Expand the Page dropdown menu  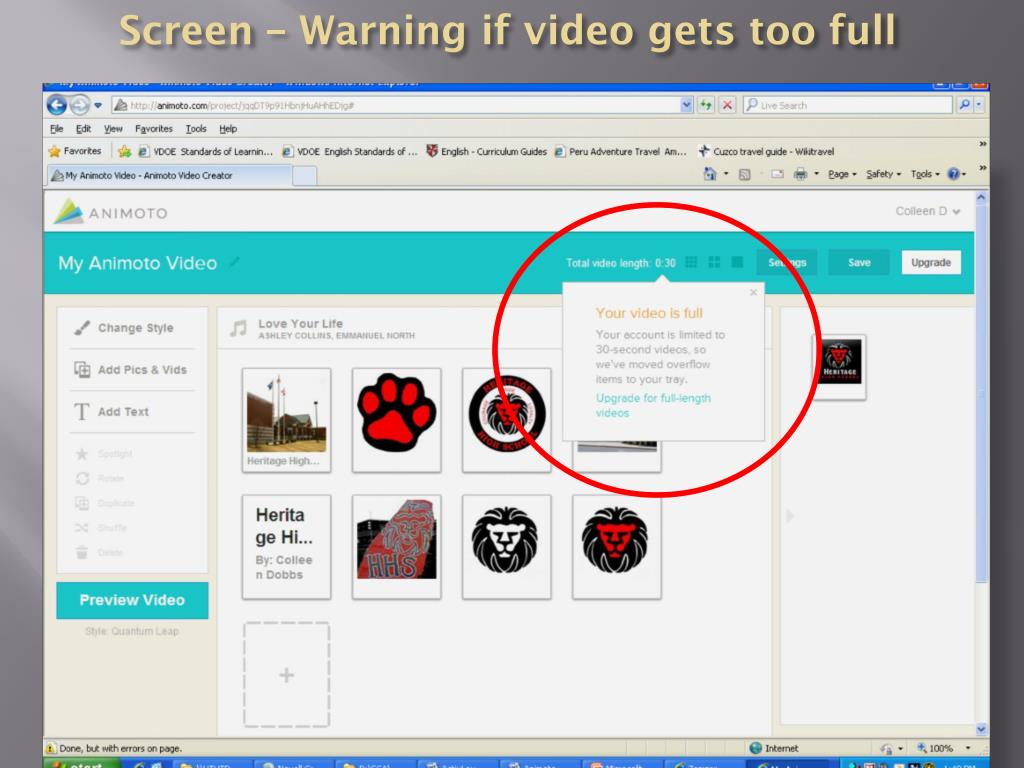(842, 174)
